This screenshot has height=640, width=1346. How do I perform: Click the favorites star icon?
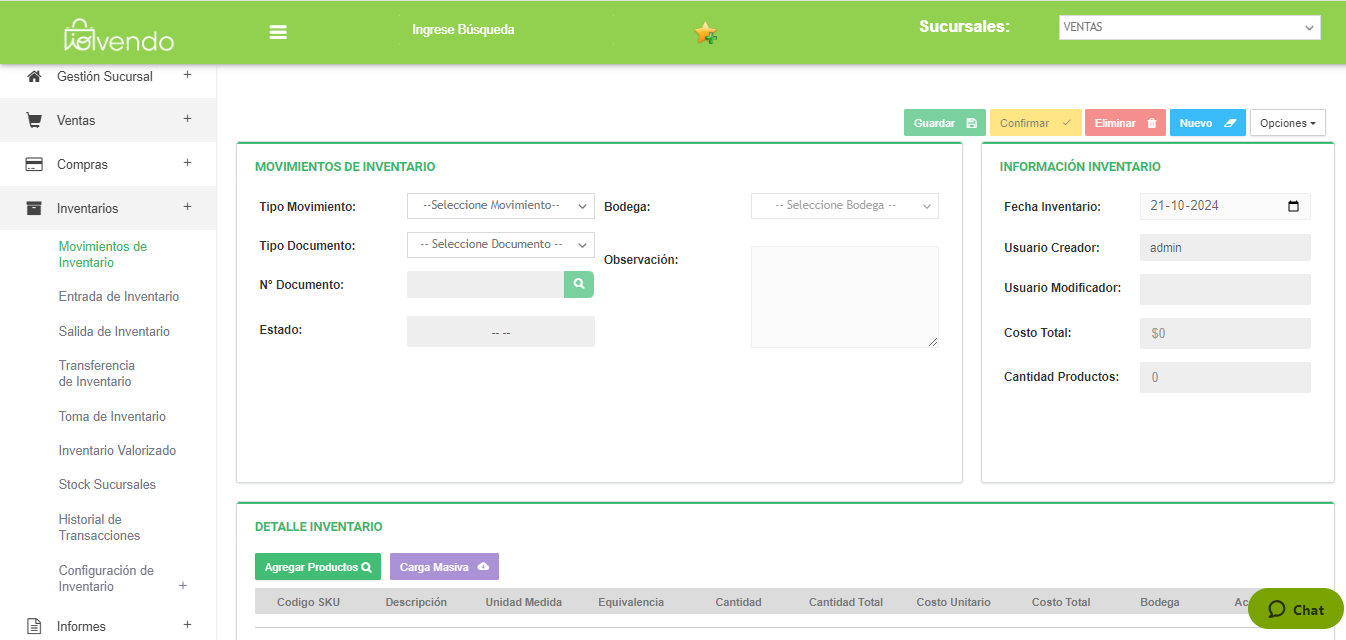pyautogui.click(x=705, y=33)
